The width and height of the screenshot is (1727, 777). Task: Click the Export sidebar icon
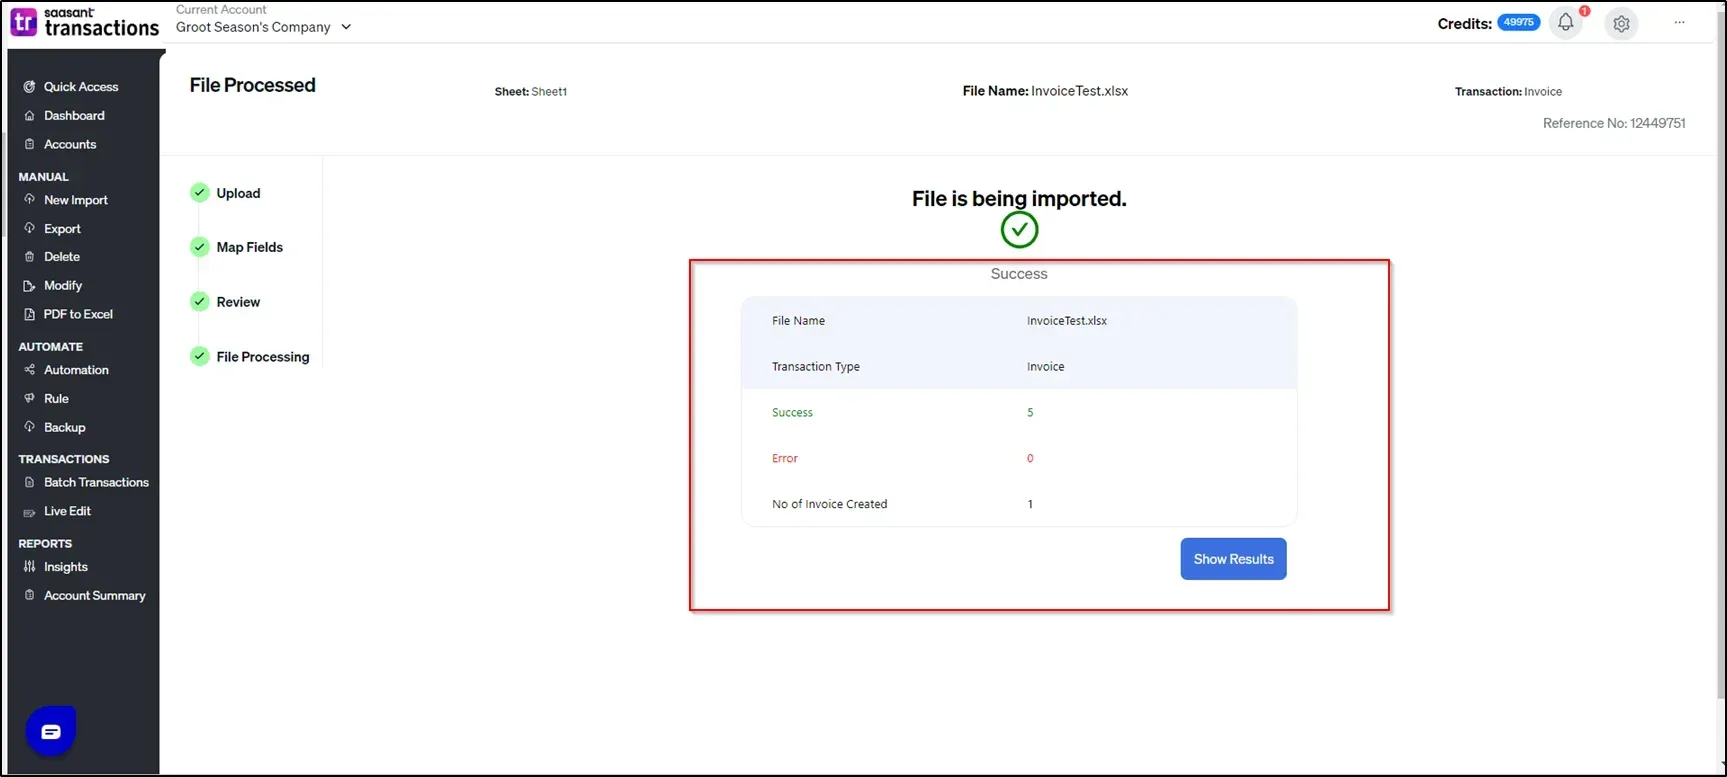(x=29, y=229)
